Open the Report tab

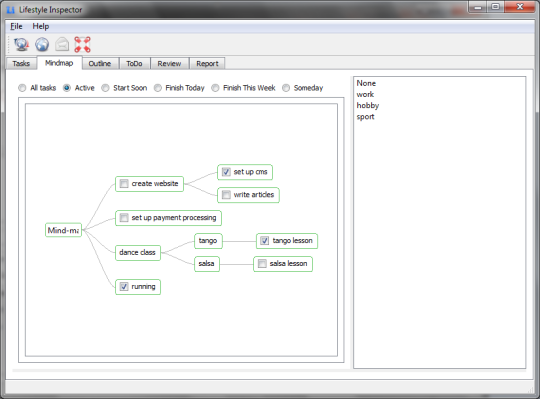point(207,63)
